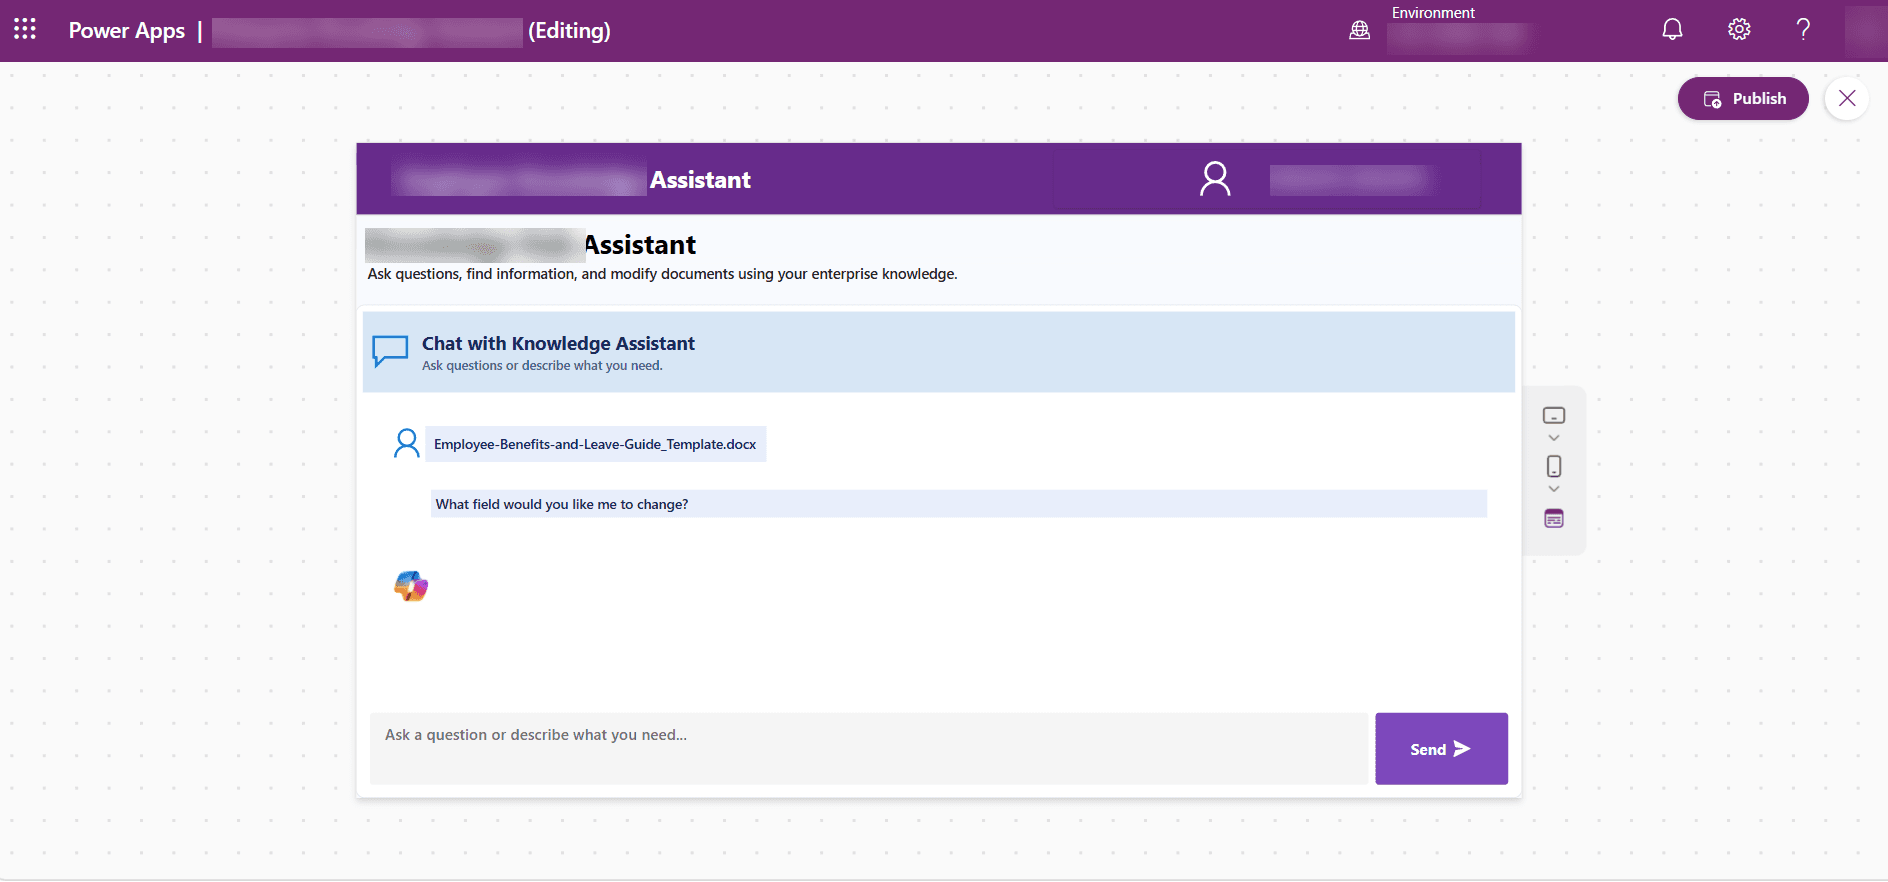Open the help question mark
The image size is (1888, 882).
point(1803,29)
